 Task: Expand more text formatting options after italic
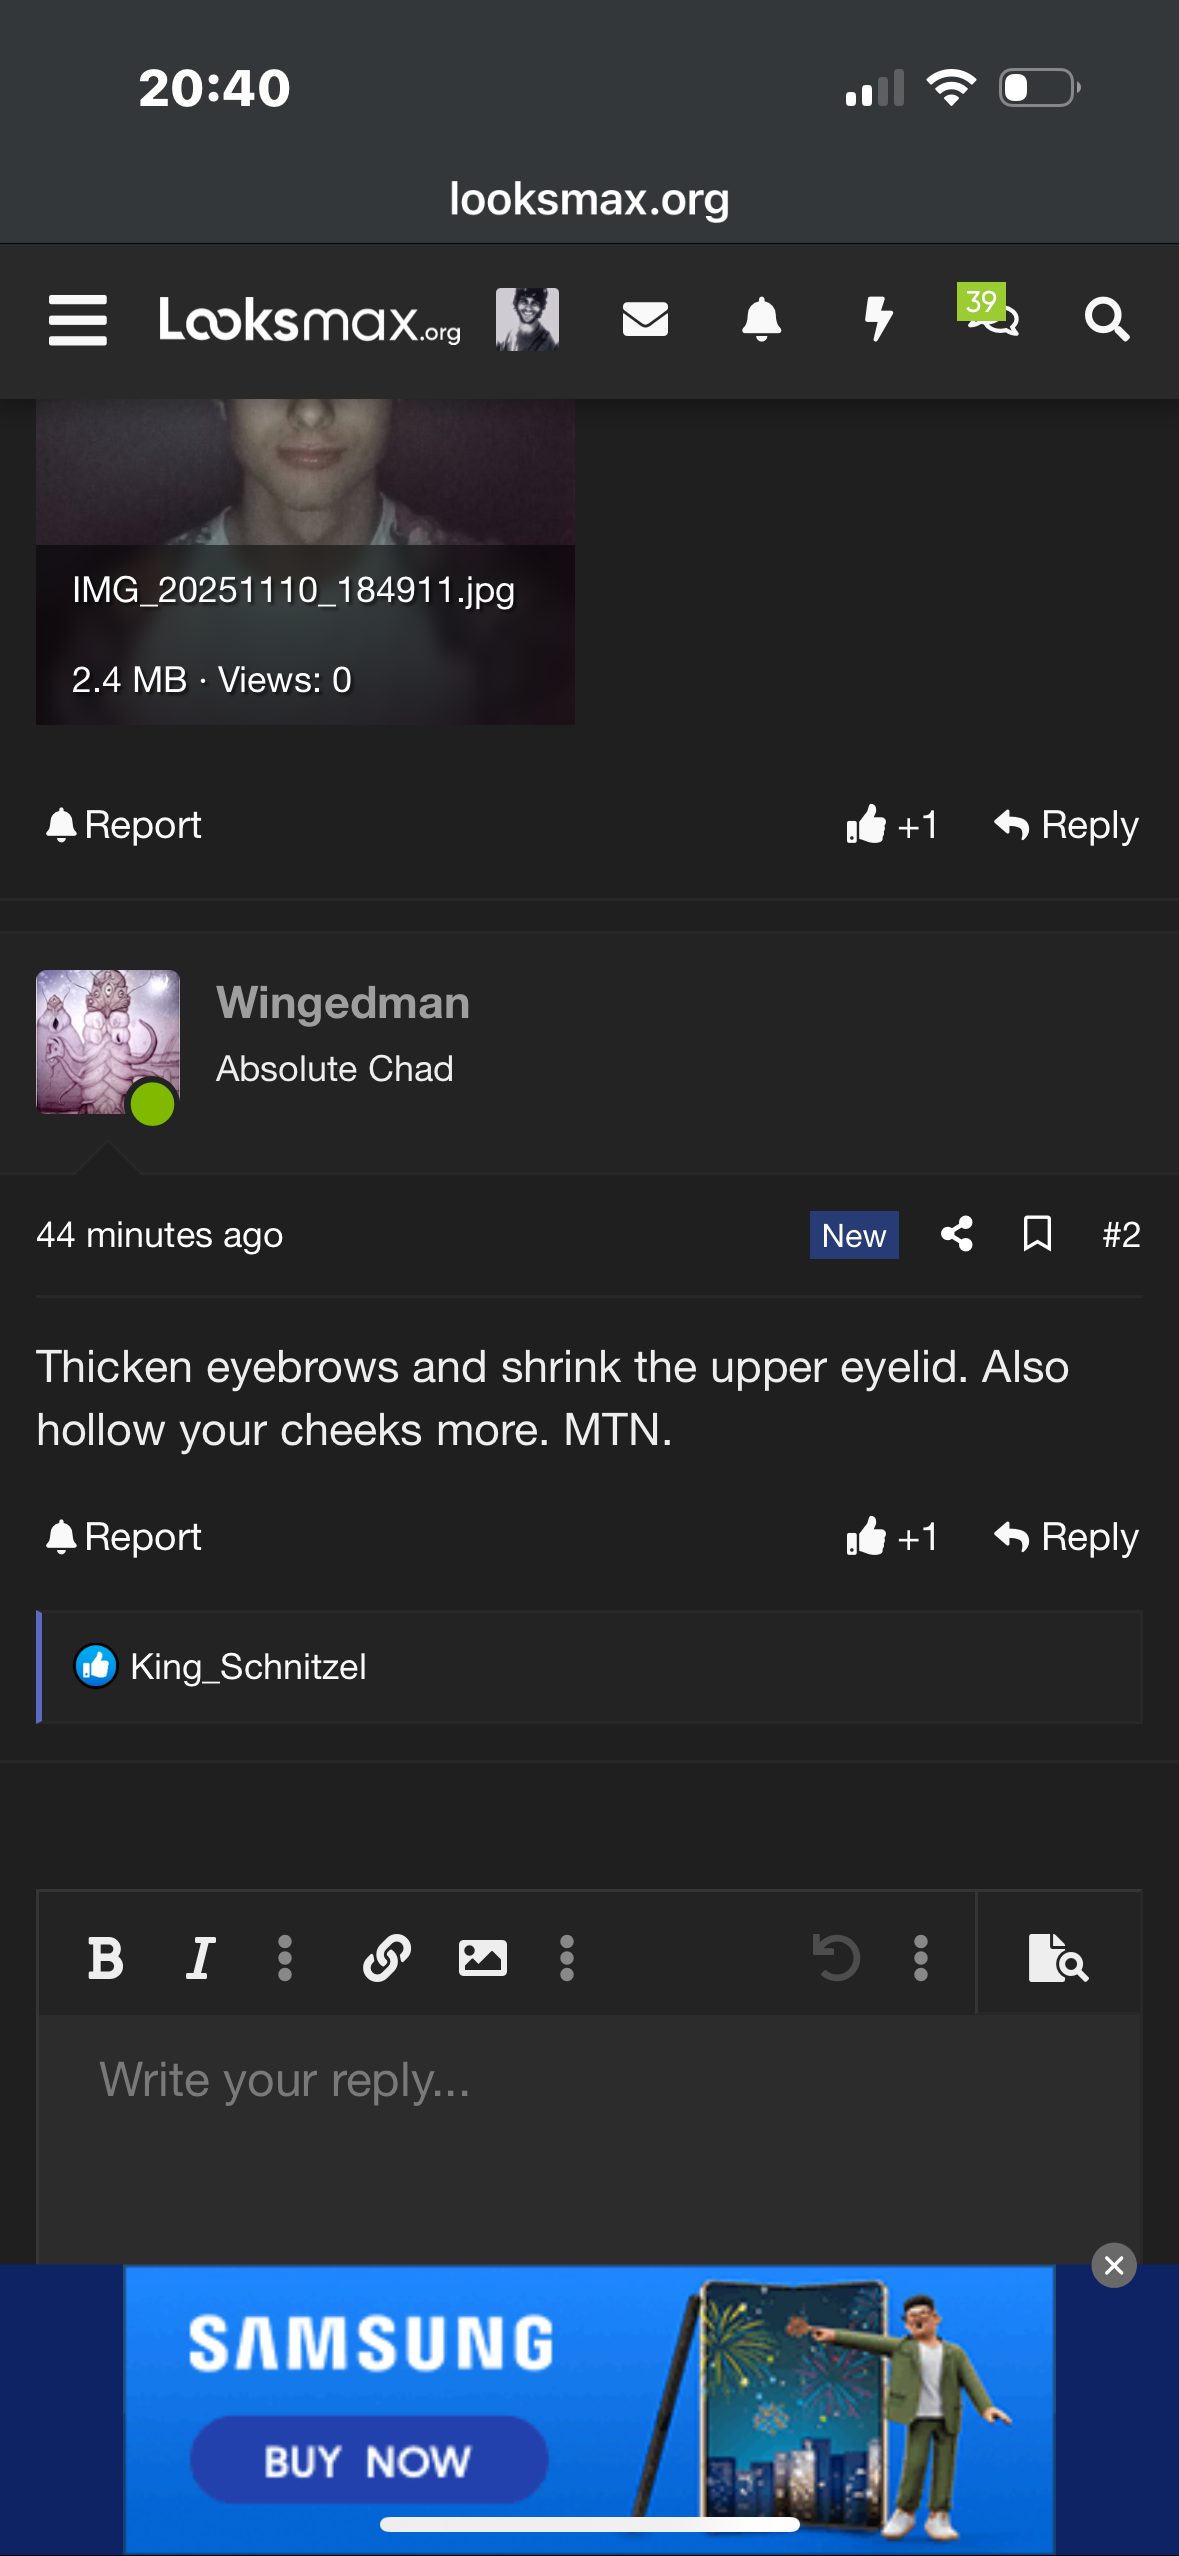285,1957
